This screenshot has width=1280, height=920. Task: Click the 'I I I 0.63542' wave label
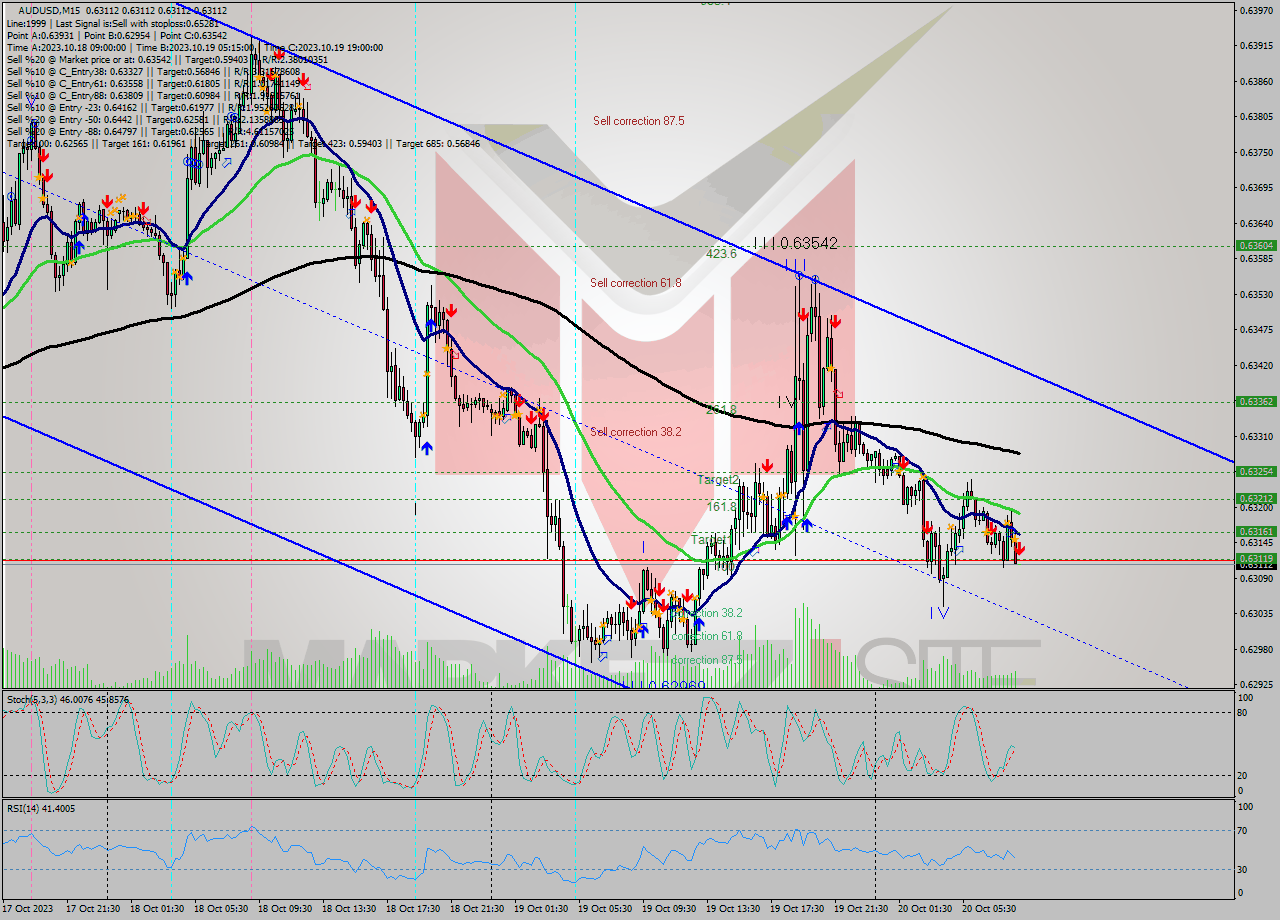796,243
